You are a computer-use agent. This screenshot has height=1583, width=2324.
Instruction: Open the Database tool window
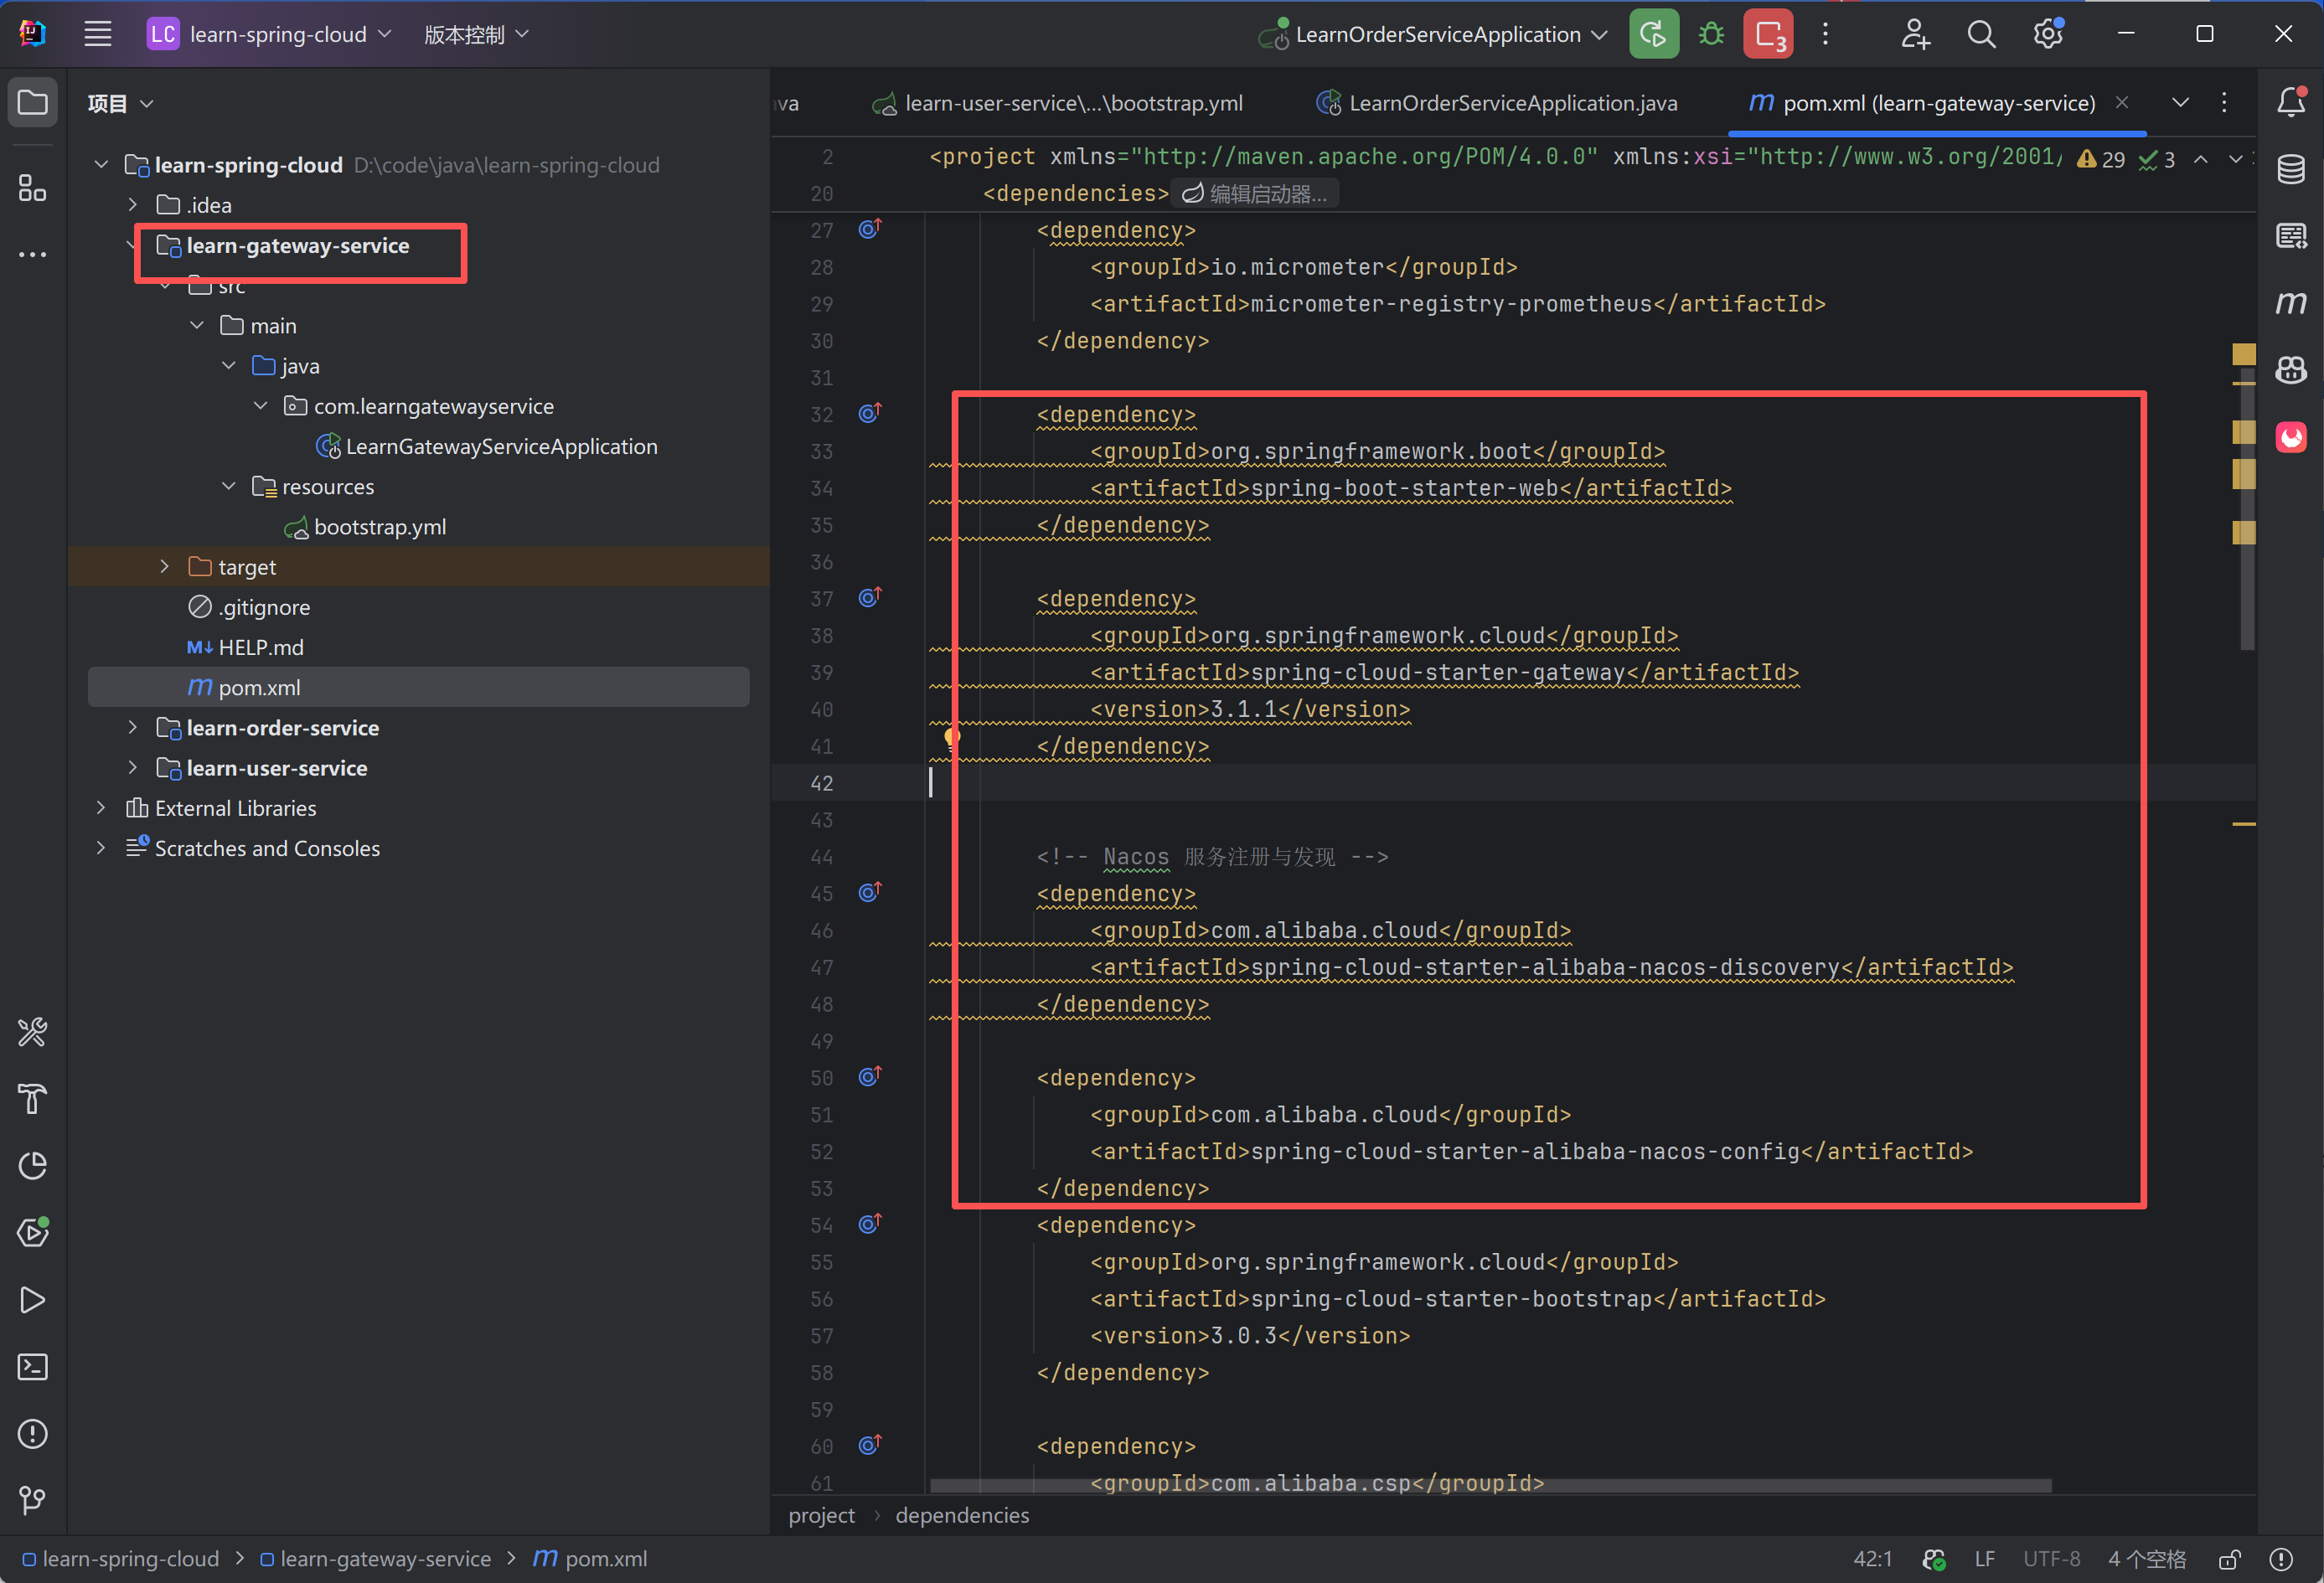click(x=2291, y=169)
